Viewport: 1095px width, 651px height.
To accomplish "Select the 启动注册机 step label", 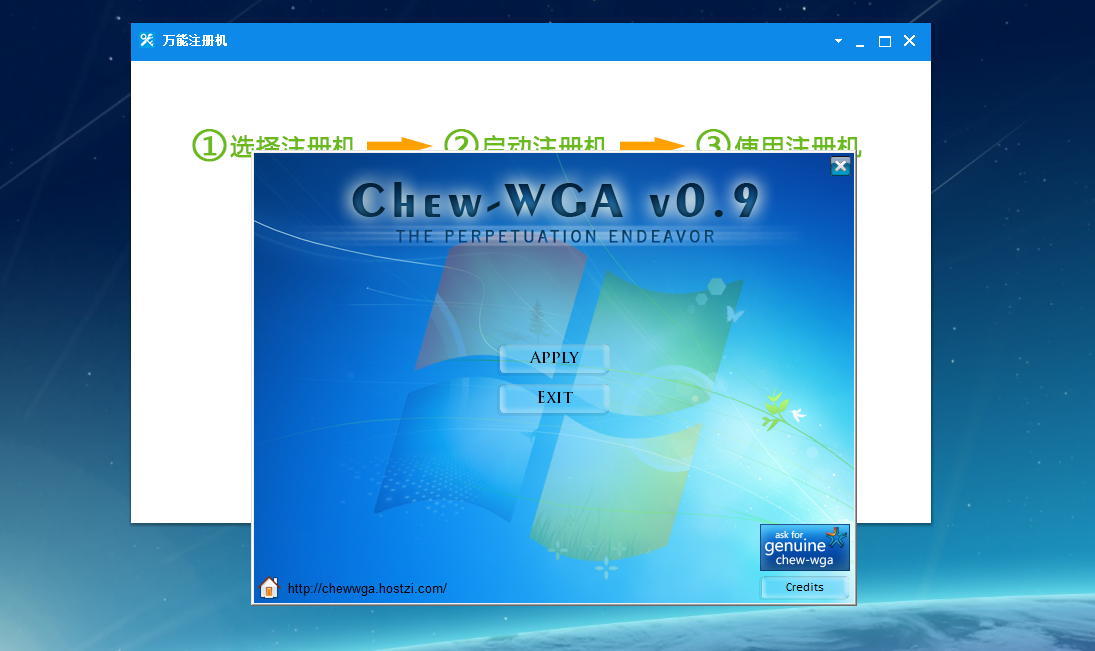I will tap(543, 146).
